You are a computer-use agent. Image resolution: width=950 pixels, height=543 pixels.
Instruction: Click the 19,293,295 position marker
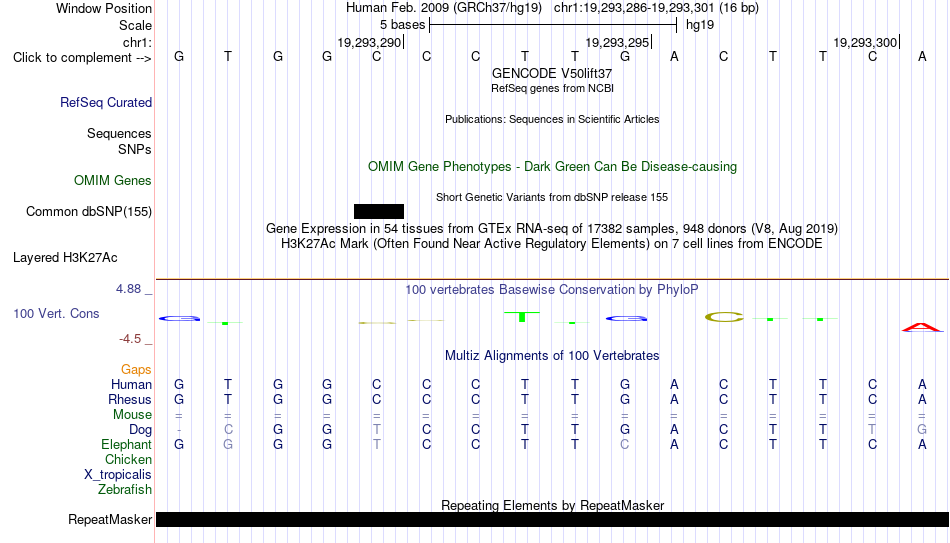(x=618, y=42)
